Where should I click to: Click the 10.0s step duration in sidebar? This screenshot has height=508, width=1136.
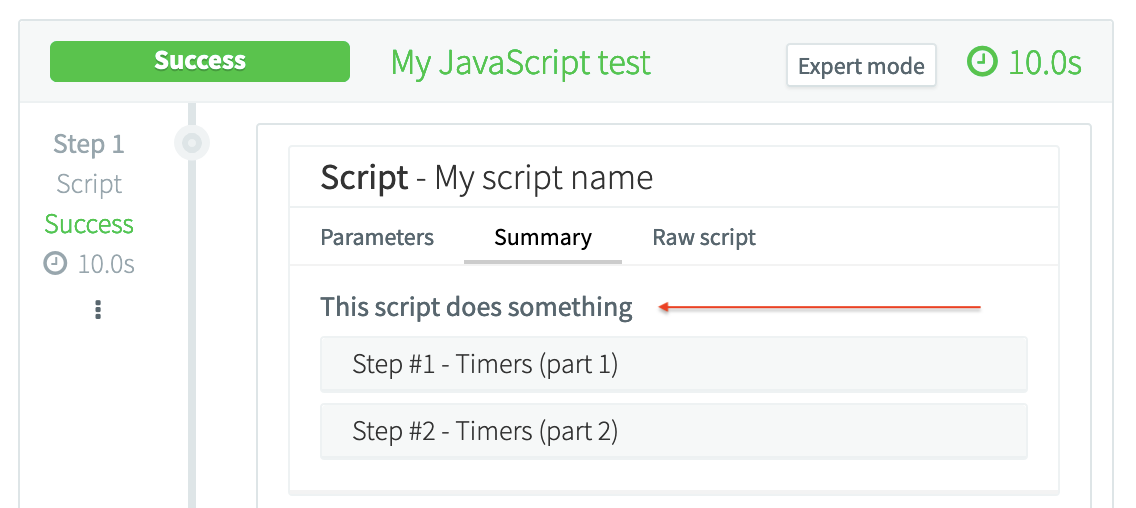tap(106, 264)
